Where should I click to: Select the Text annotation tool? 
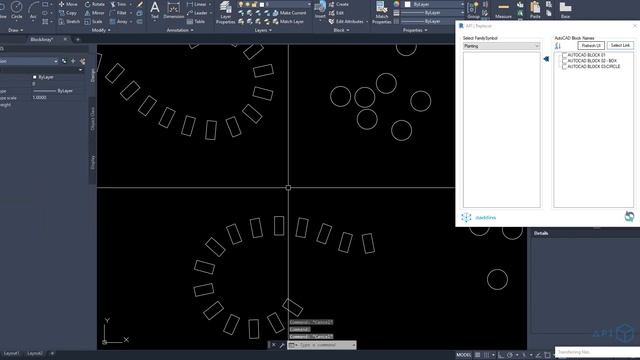tap(155, 11)
